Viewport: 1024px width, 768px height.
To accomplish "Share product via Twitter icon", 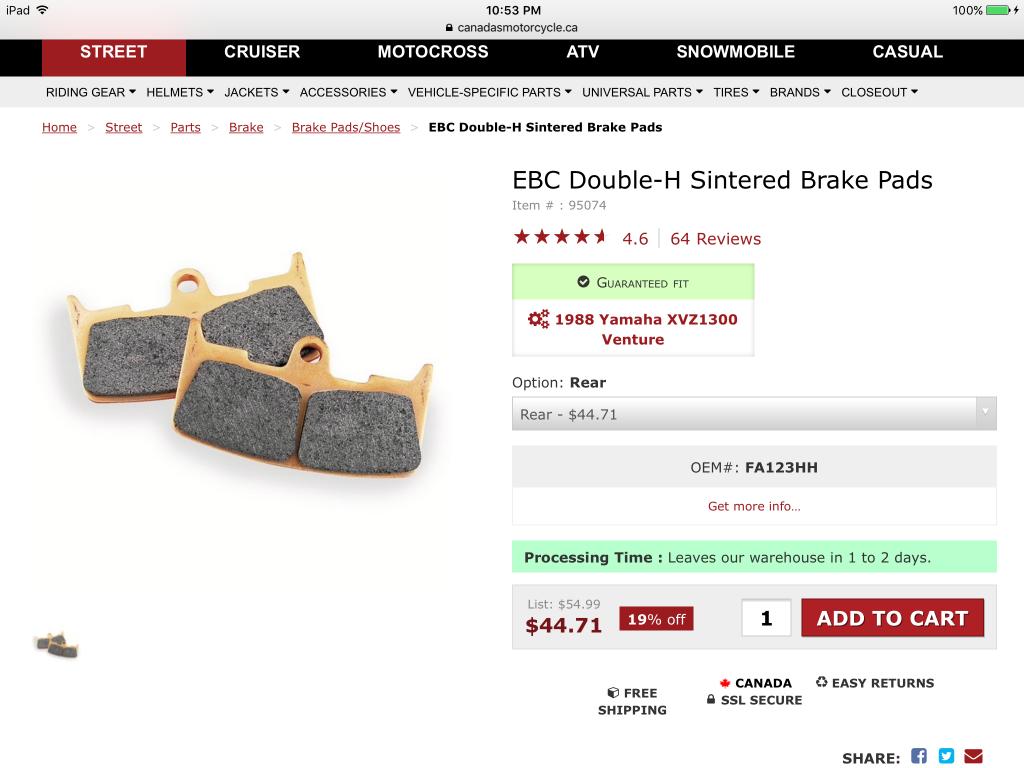I will click(x=946, y=756).
